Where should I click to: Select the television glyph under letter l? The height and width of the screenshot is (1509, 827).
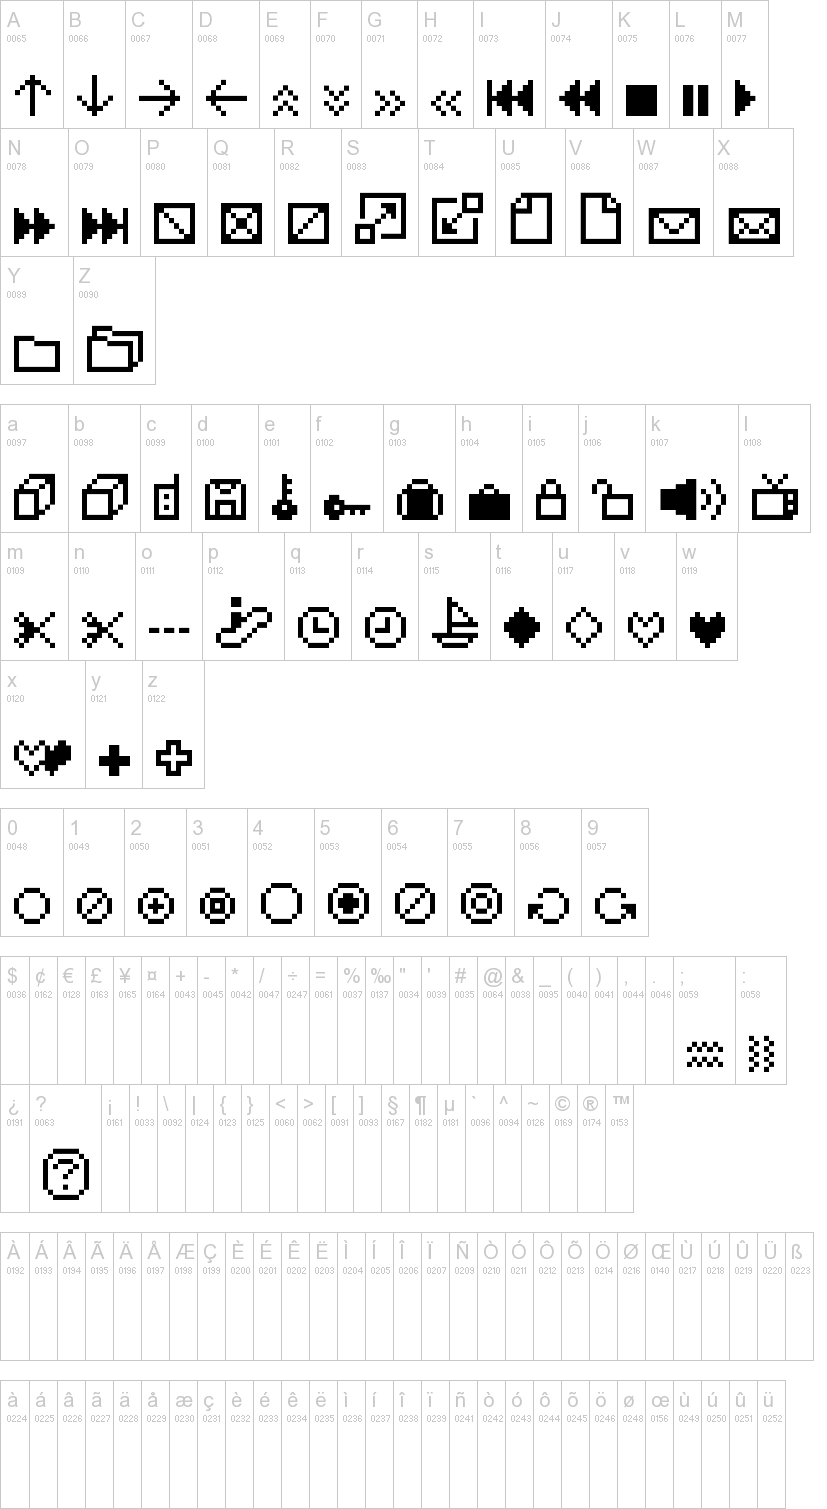click(x=774, y=497)
